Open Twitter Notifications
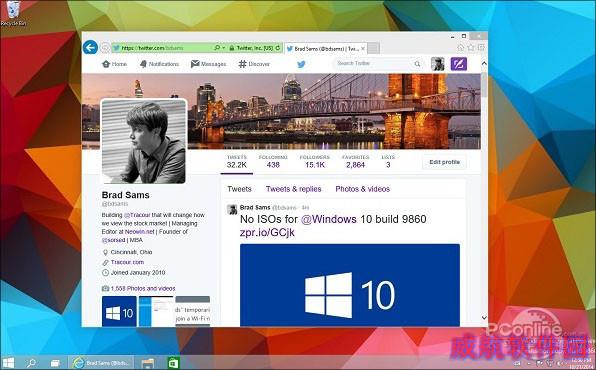Screen dimensions: 596x370 tap(159, 64)
